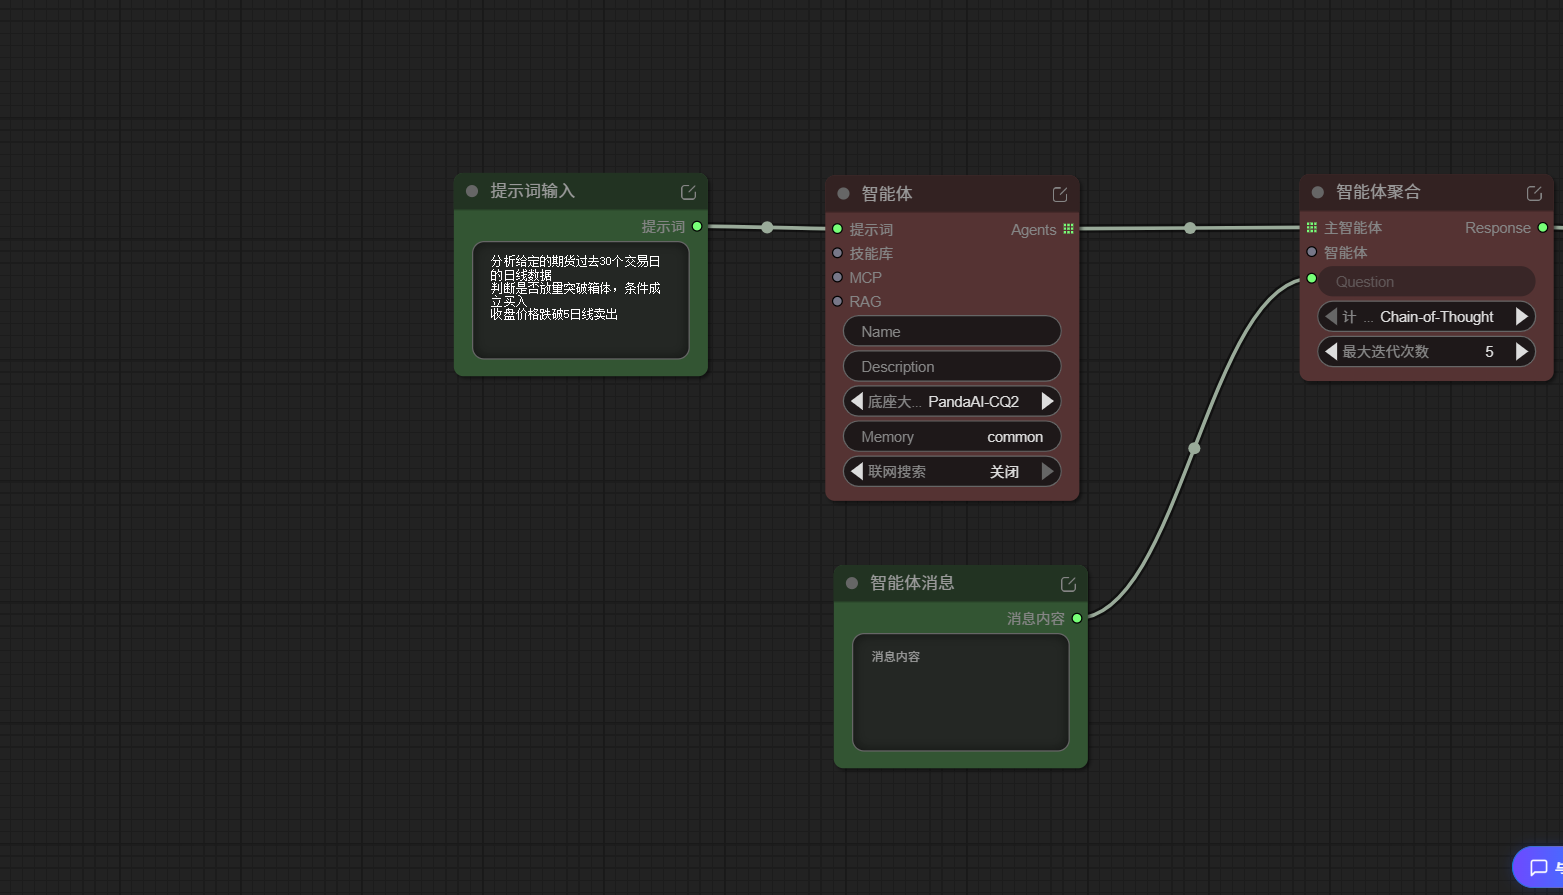Click the Name input field
The width and height of the screenshot is (1563, 895).
[x=951, y=331]
